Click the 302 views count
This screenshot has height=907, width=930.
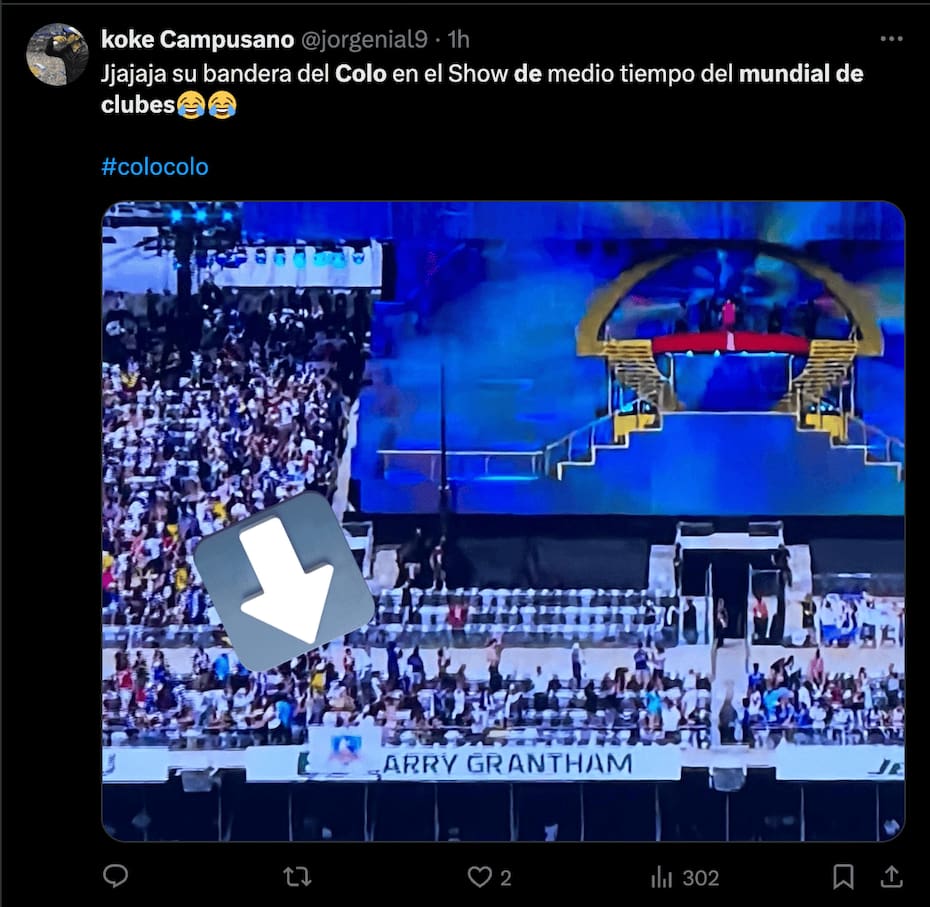coord(700,878)
